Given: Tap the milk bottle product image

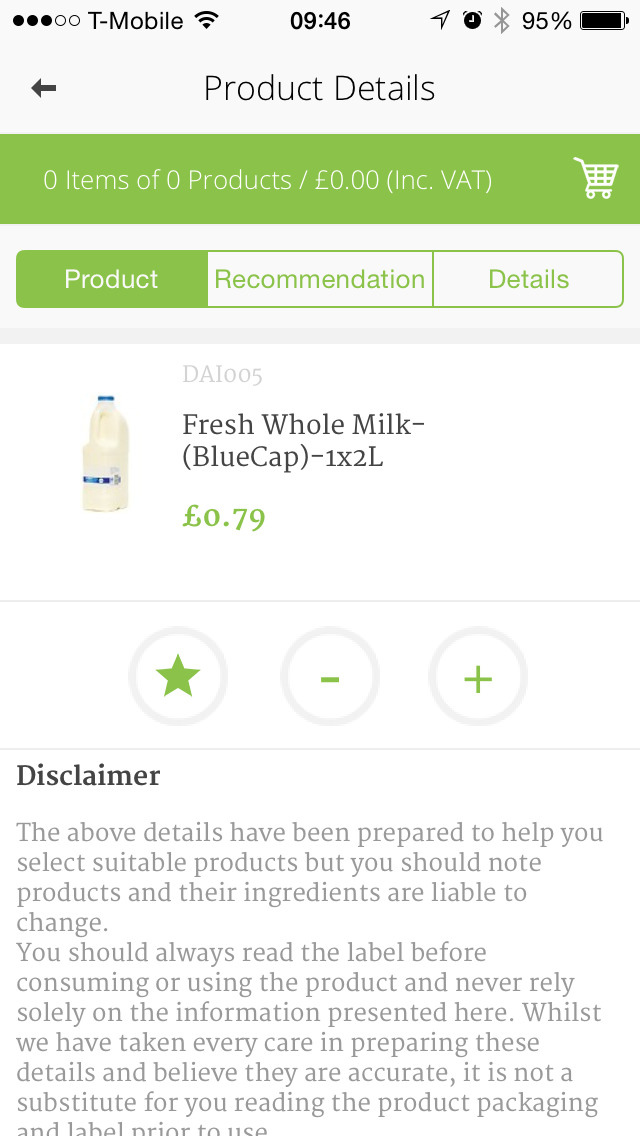Looking at the screenshot, I should pyautogui.click(x=106, y=454).
